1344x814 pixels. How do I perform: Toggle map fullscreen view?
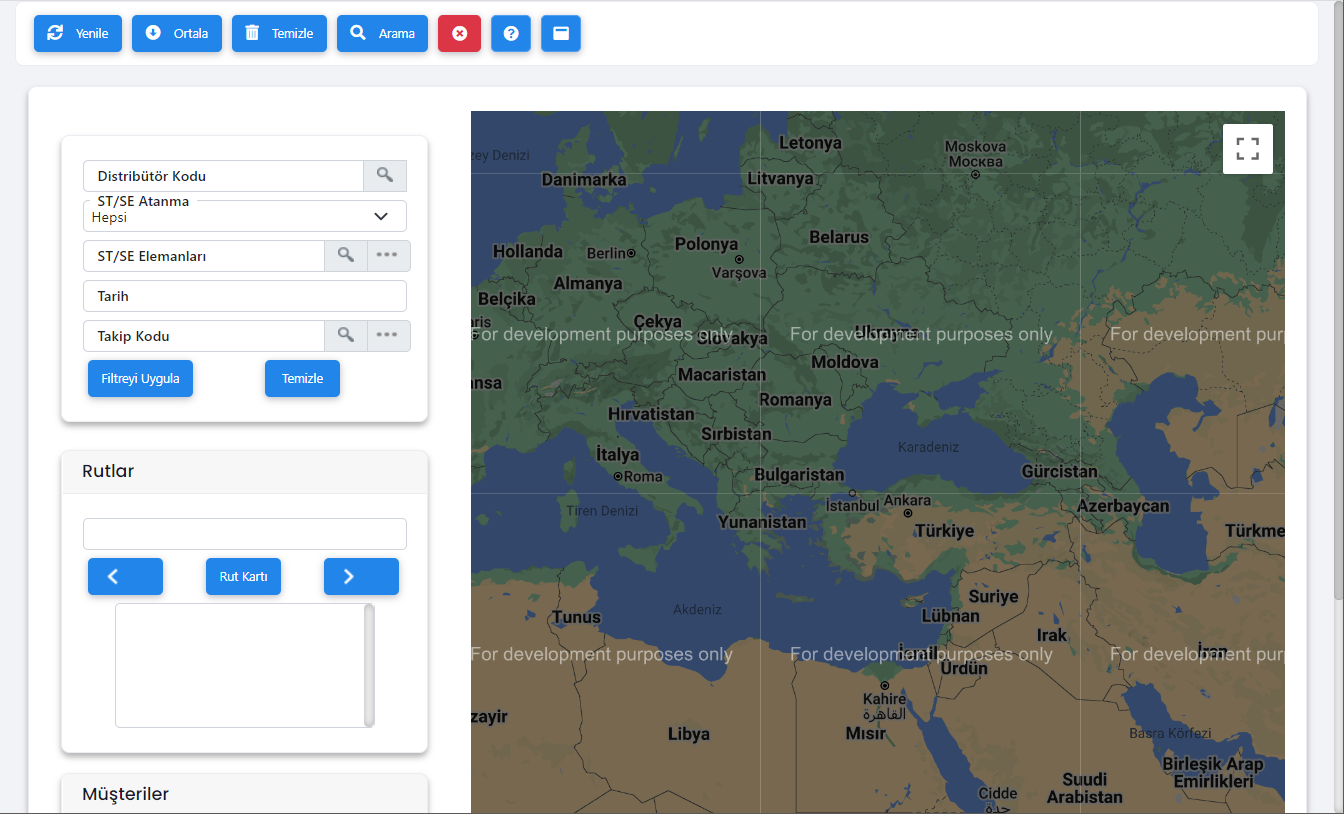click(x=1248, y=149)
